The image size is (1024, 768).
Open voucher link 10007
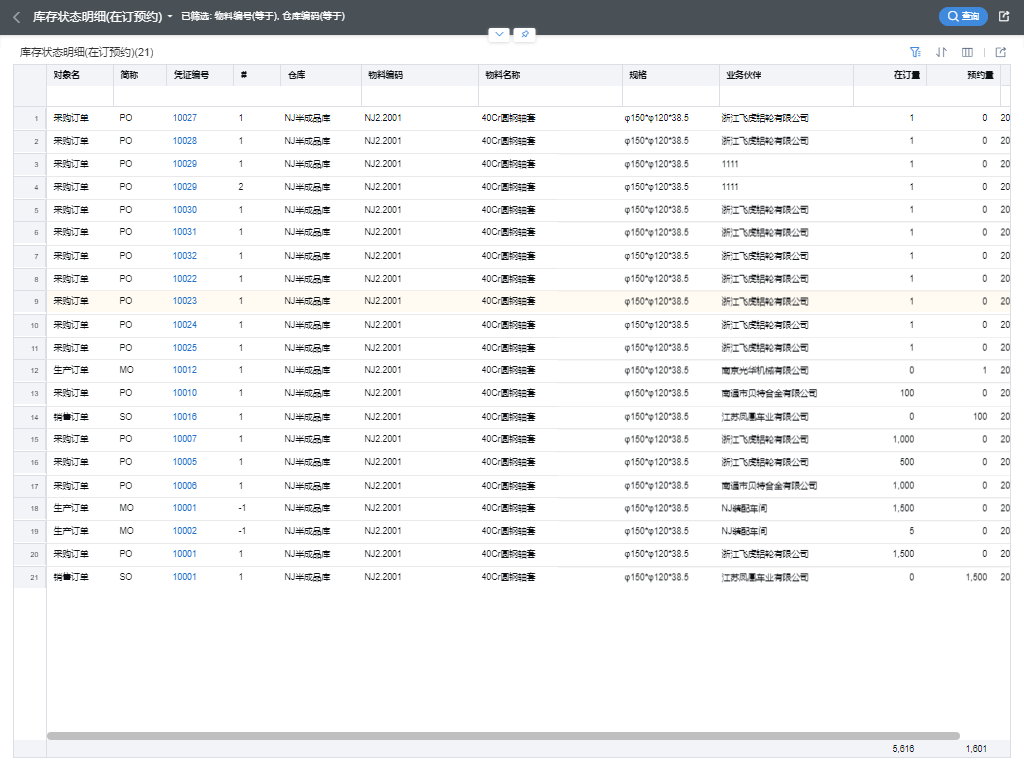[x=185, y=440]
